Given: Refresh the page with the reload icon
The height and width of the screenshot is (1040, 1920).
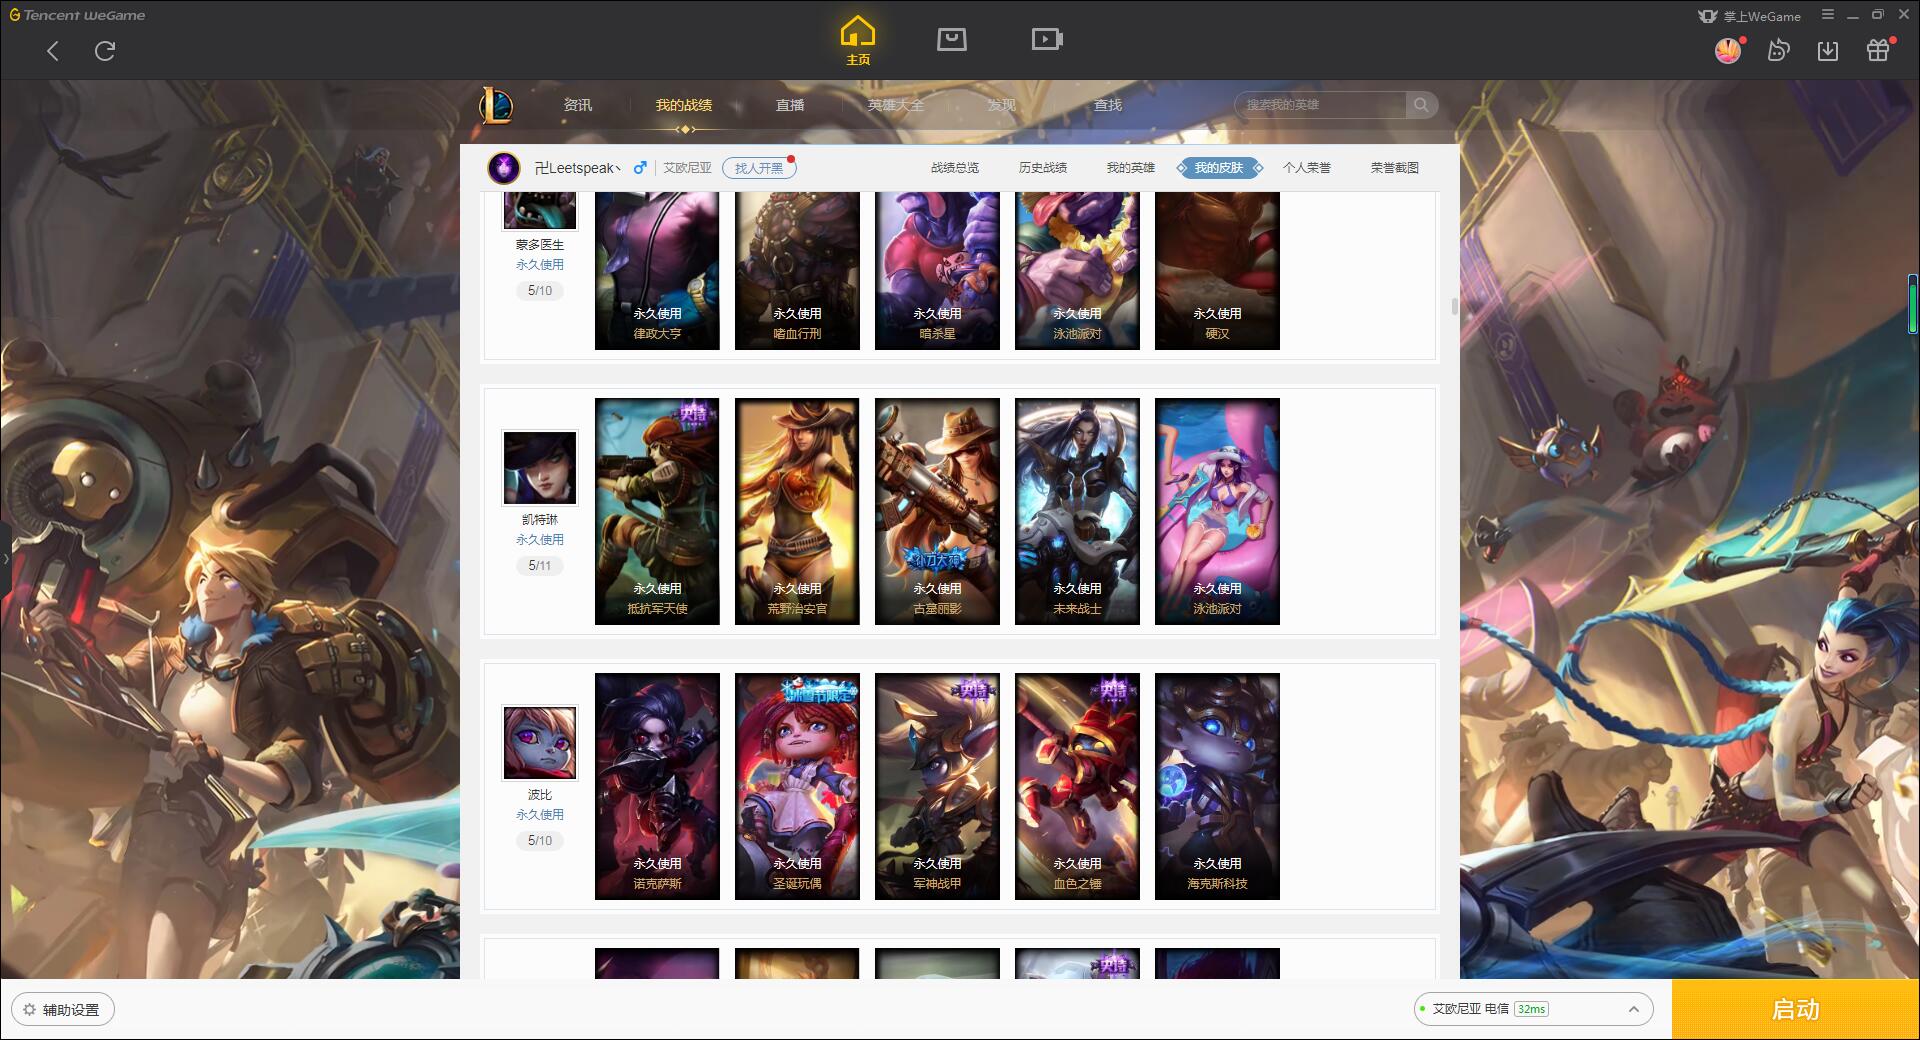Looking at the screenshot, I should point(105,51).
